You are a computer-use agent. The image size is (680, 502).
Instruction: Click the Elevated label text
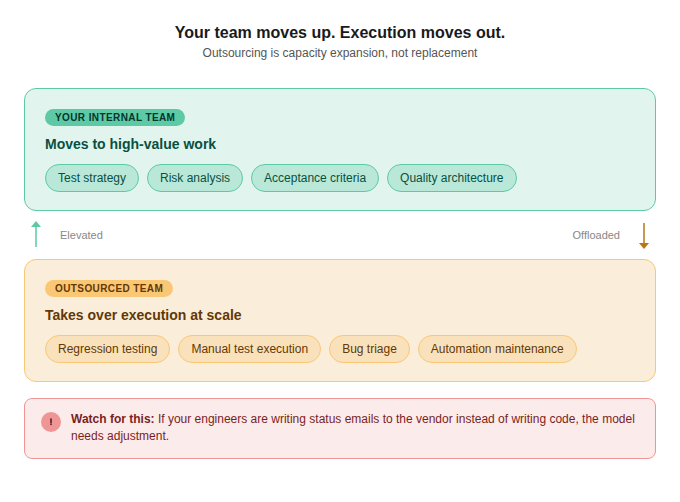[x=81, y=235]
